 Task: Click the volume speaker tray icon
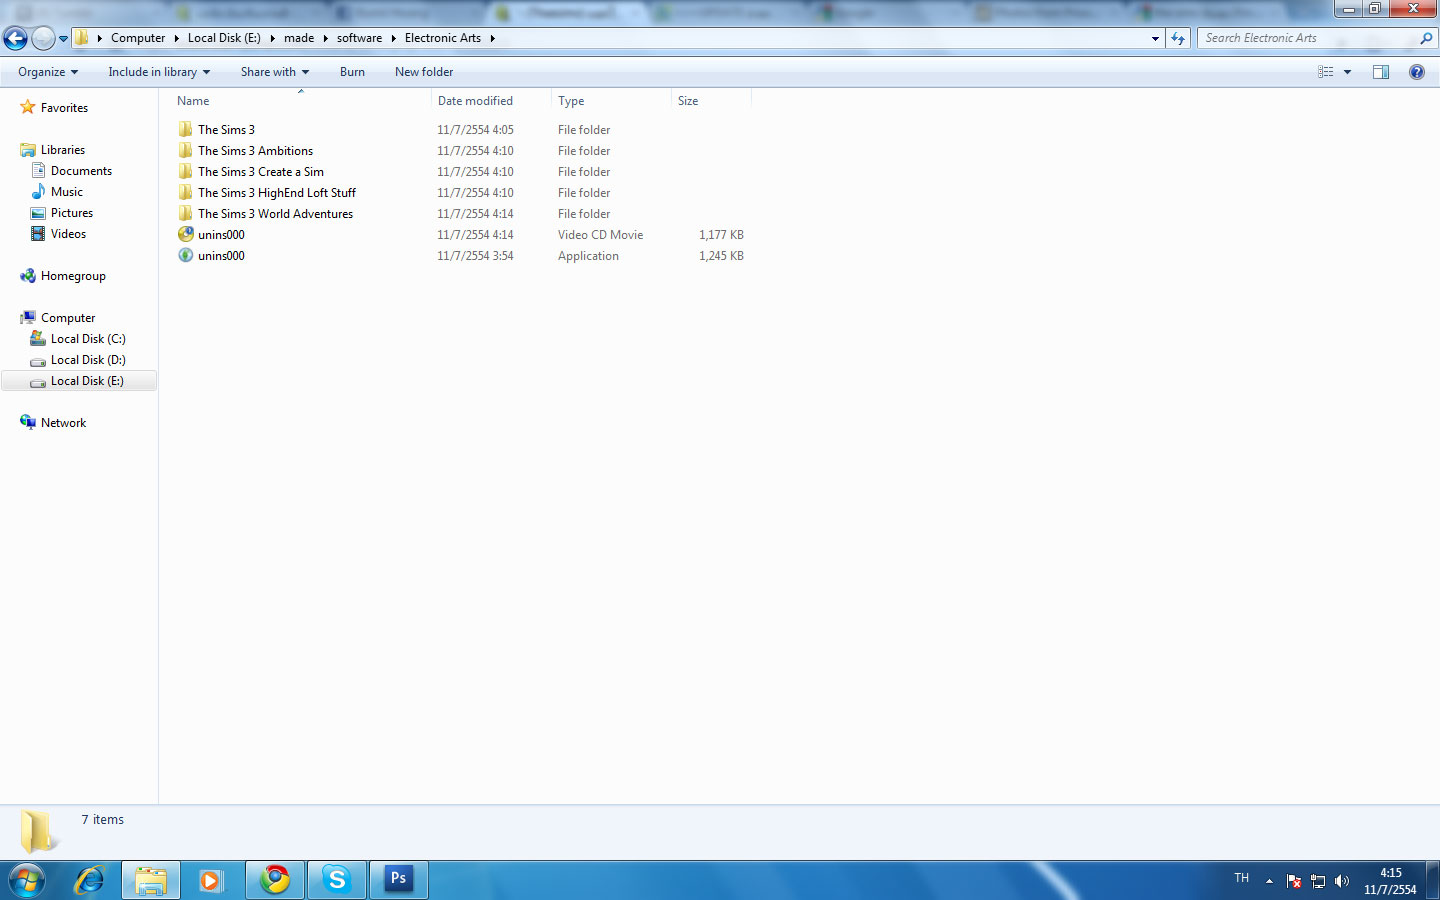(1342, 881)
